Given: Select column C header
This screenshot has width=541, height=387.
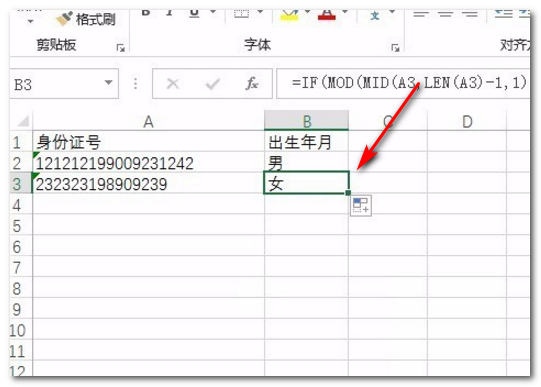Looking at the screenshot, I should 388,121.
